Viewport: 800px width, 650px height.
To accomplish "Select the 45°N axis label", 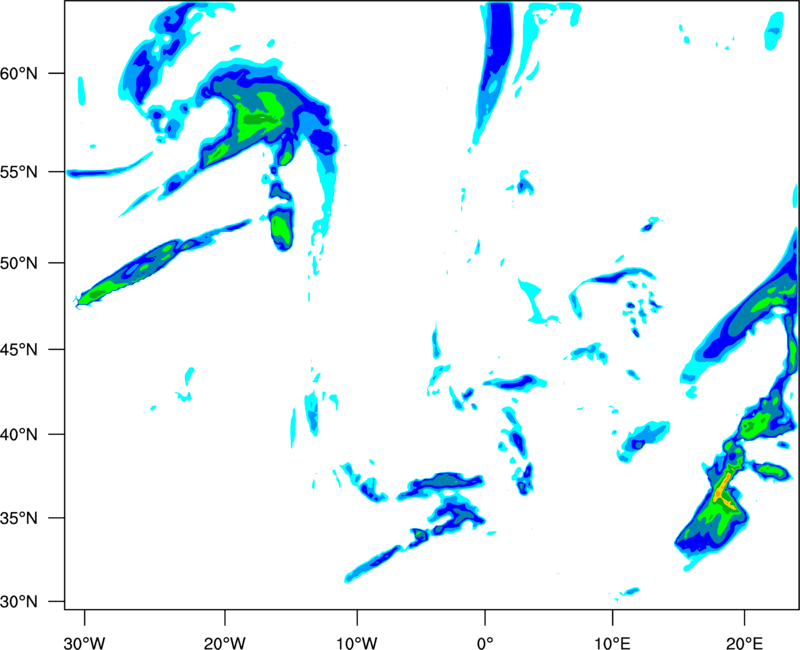I will point(19,350).
